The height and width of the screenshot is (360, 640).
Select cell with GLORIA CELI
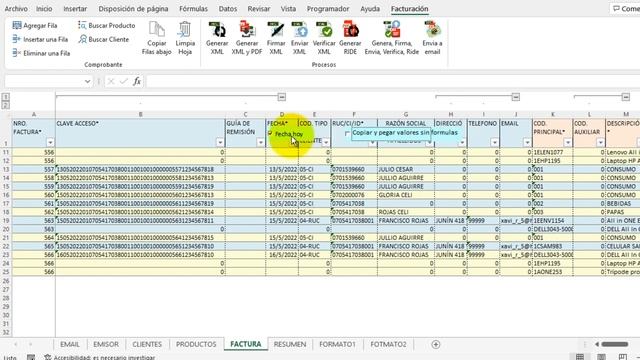[406, 195]
